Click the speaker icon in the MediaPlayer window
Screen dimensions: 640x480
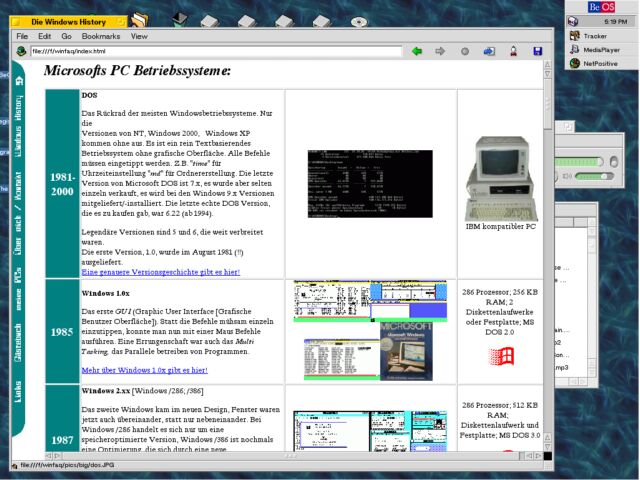[567, 176]
